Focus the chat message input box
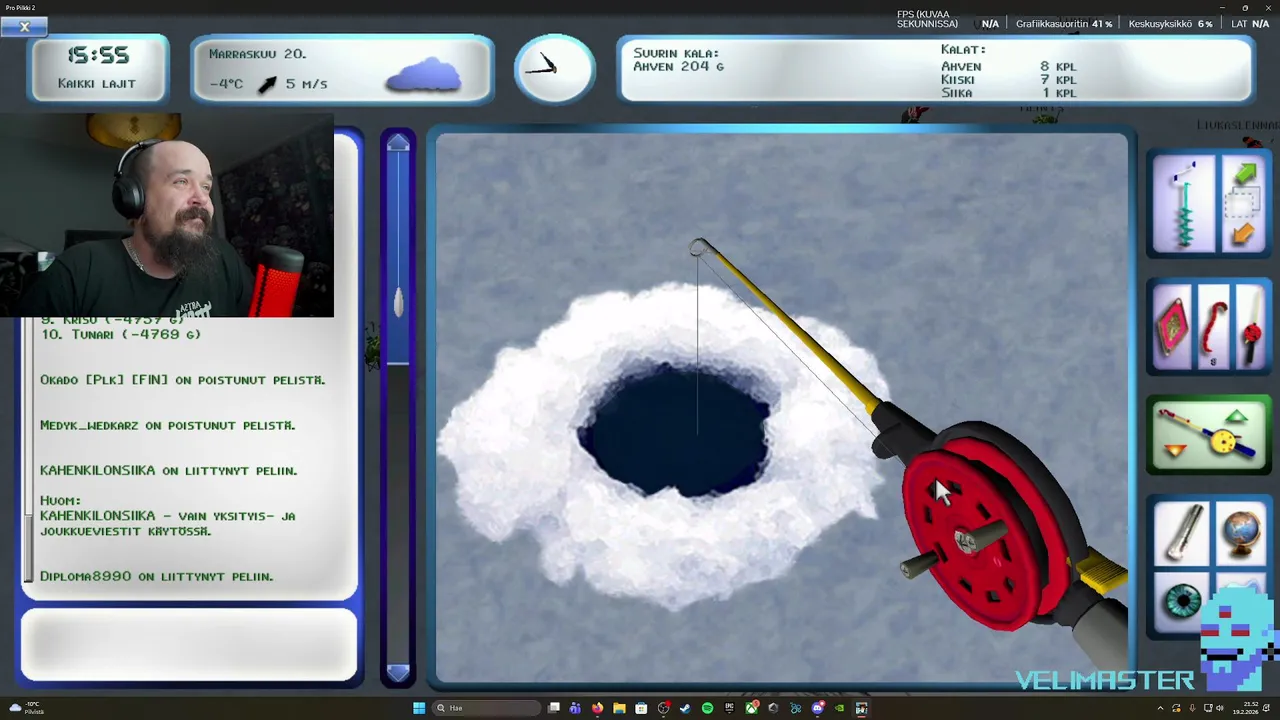Screen dimensions: 1280x720 pyautogui.click(x=189, y=645)
